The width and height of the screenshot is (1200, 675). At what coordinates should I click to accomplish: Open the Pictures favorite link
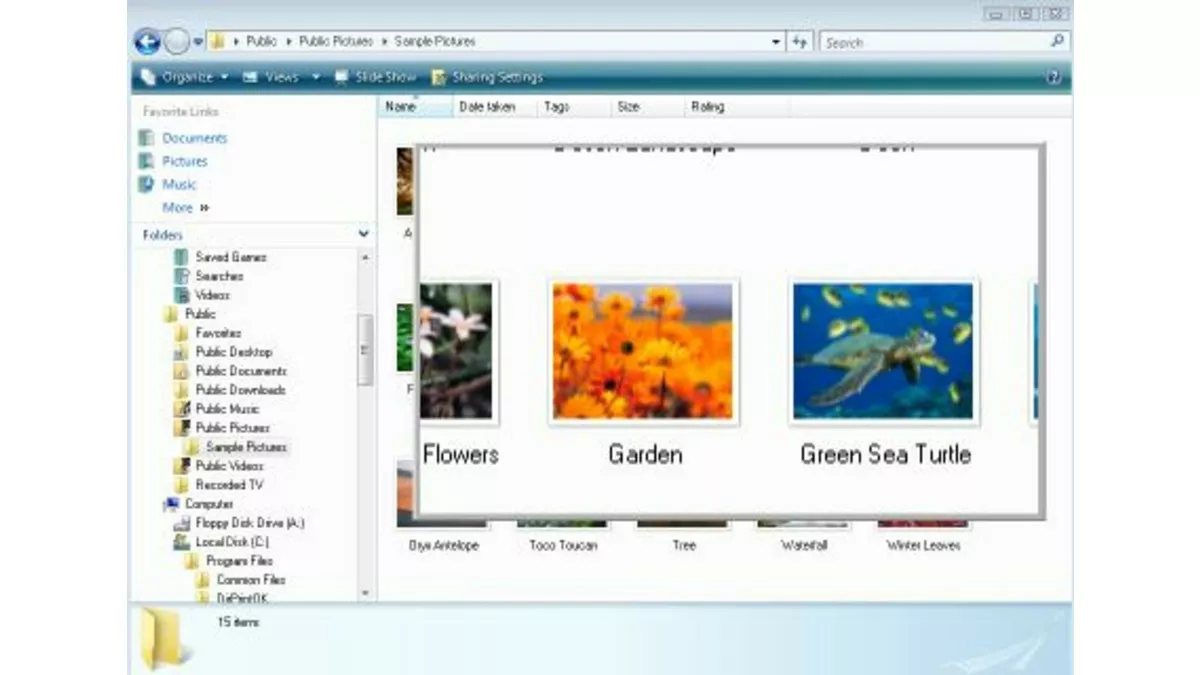tap(185, 161)
